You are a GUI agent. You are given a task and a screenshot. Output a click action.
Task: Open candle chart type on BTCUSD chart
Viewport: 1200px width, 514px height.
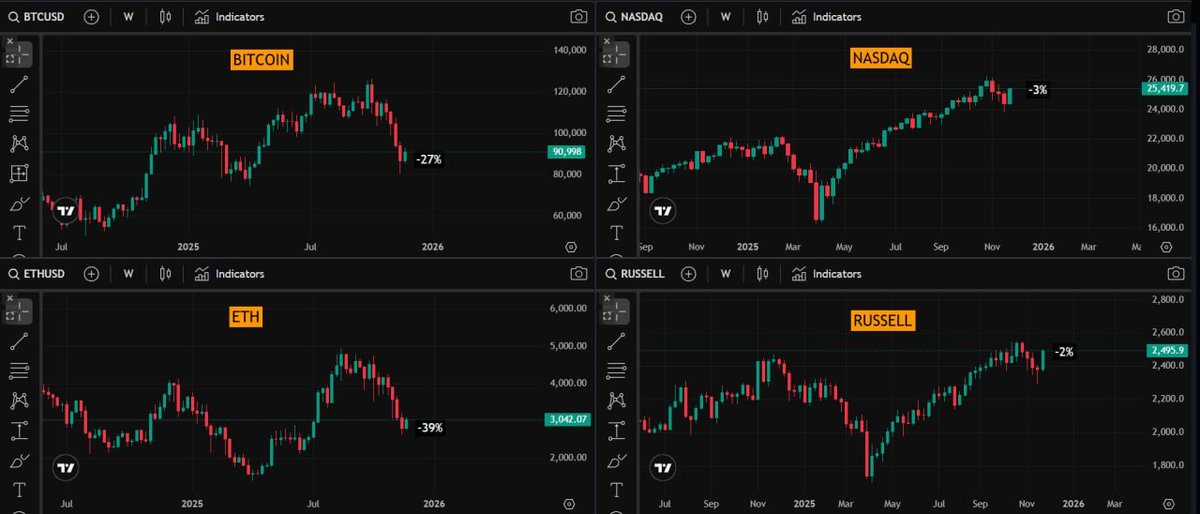pyautogui.click(x=166, y=17)
